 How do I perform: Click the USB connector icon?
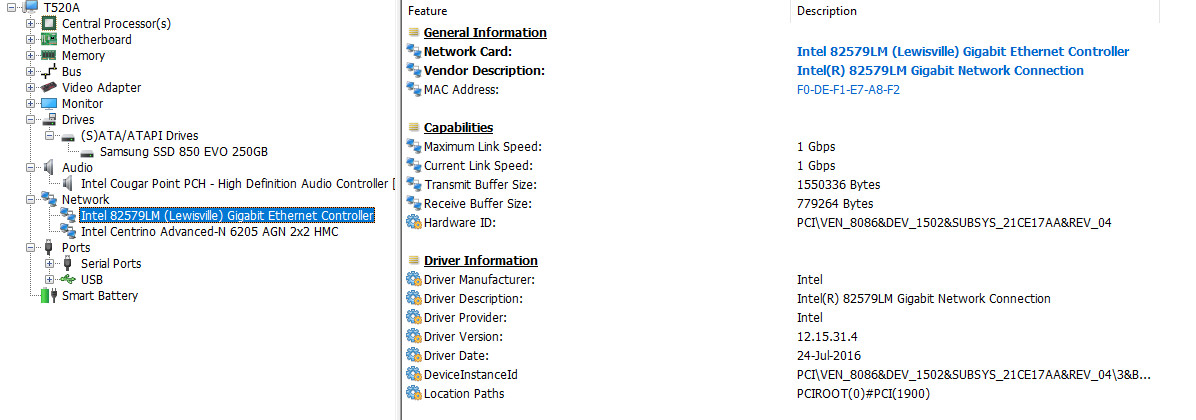pyautogui.click(x=68, y=280)
